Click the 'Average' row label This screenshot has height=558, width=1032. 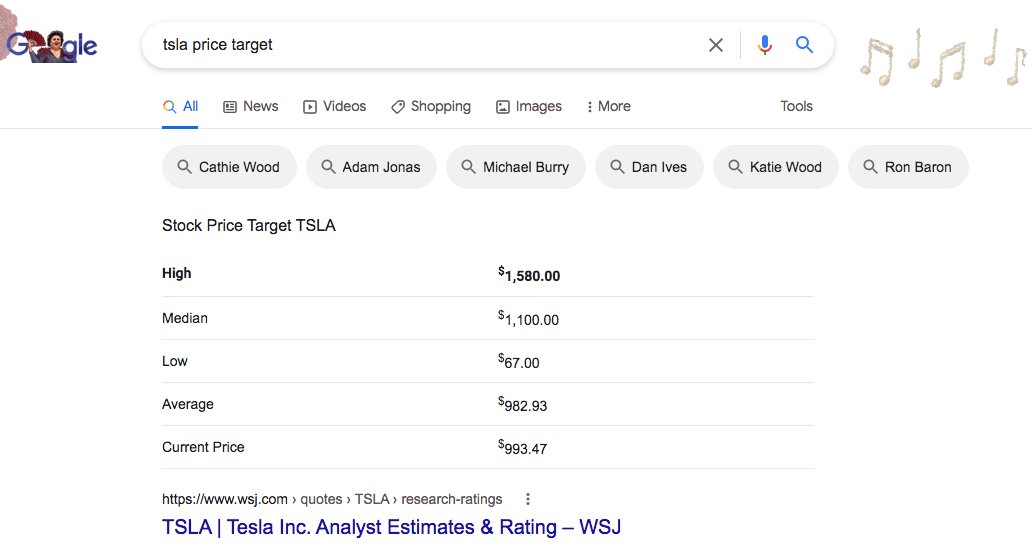[188, 405]
